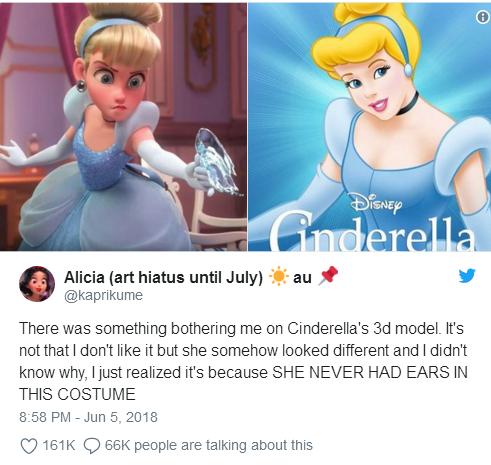Click the red pushpin emoji
This screenshot has width=491, height=465.
click(x=329, y=276)
